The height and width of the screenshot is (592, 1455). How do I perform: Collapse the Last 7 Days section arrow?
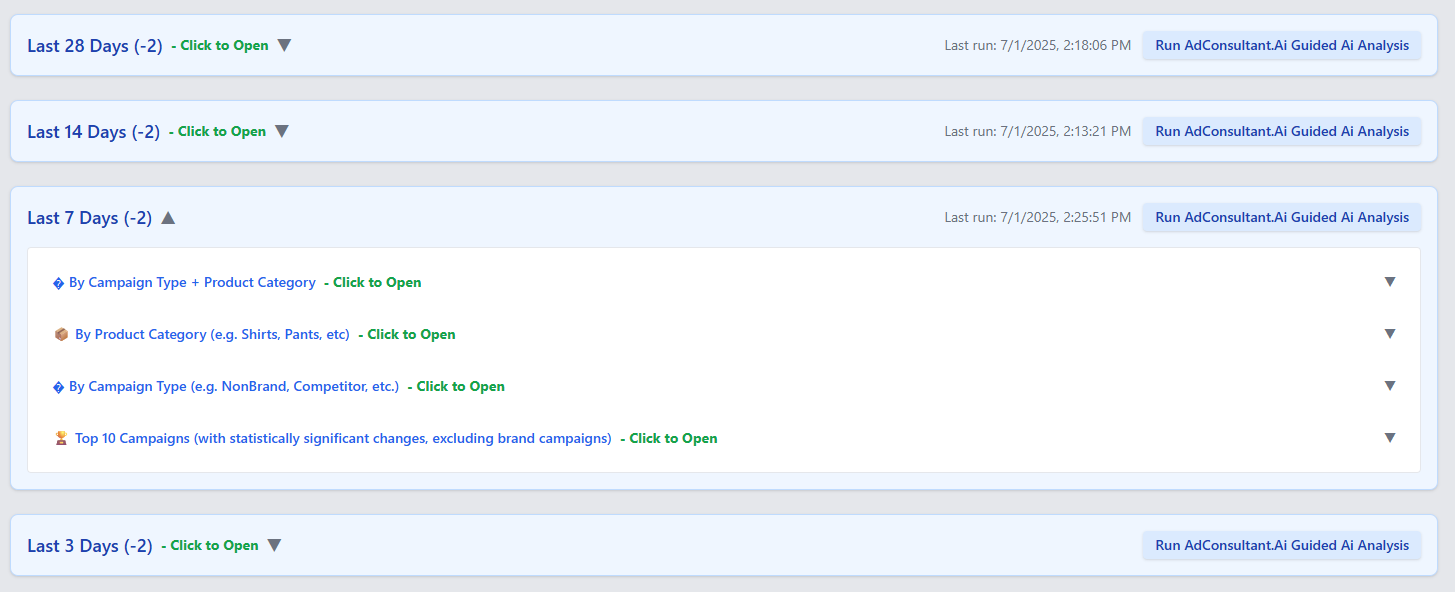pyautogui.click(x=168, y=218)
